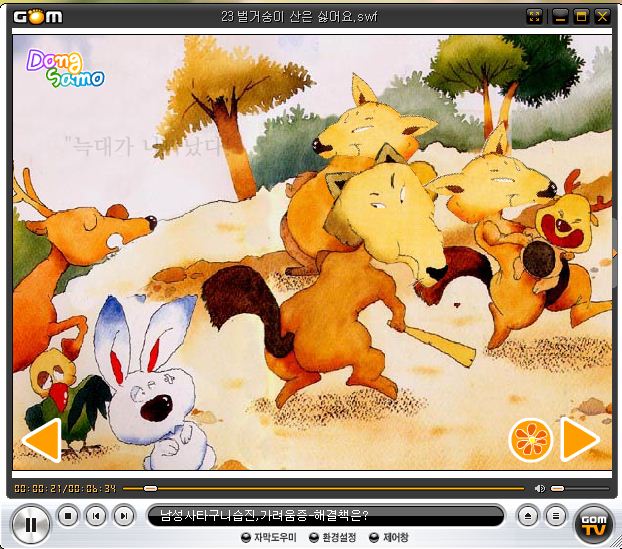Open the playlist button
Screen dimensions: 622x549
coord(556,516)
